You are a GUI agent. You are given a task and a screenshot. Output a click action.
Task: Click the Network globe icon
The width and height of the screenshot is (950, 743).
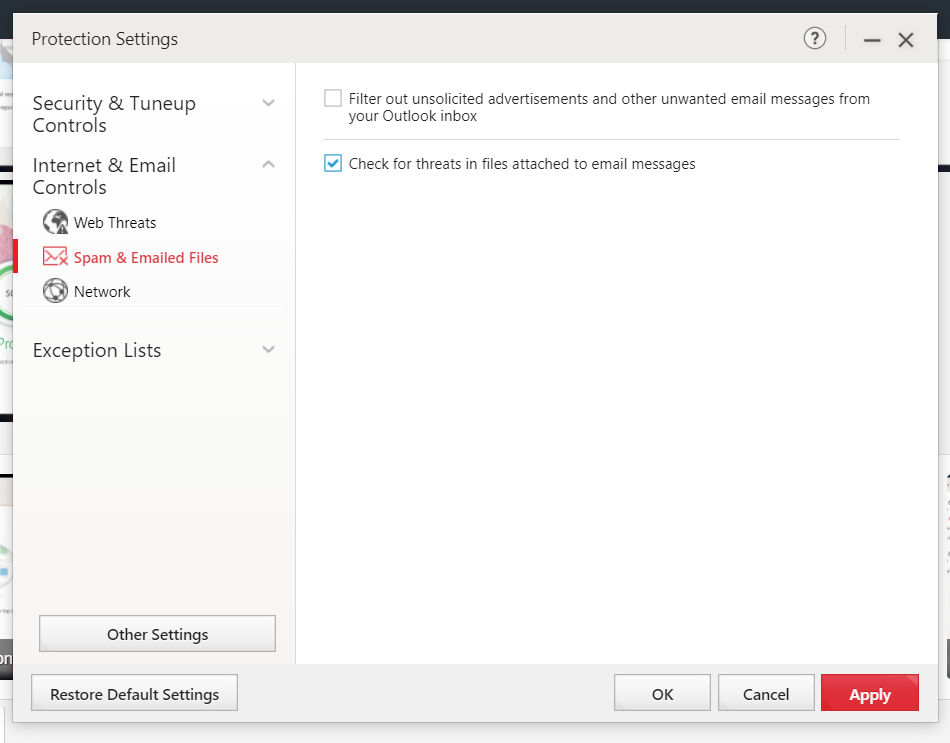[55, 291]
